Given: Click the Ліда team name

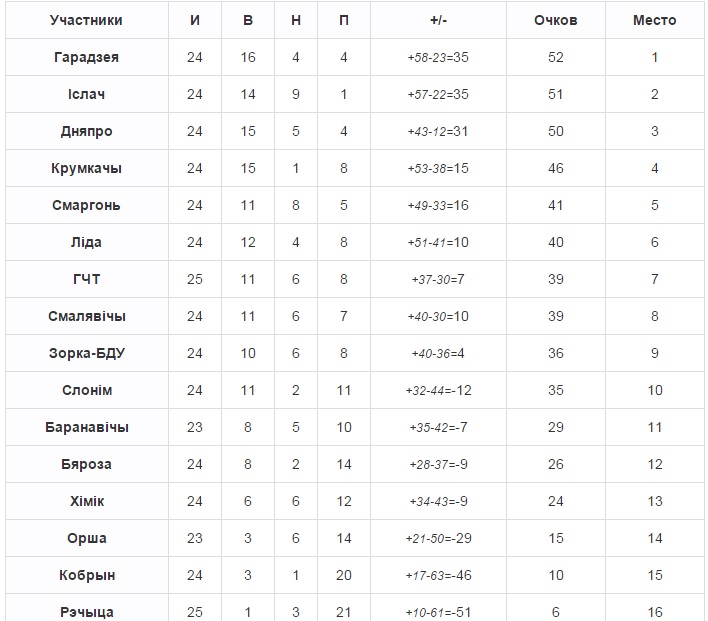Looking at the screenshot, I should pos(86,242).
